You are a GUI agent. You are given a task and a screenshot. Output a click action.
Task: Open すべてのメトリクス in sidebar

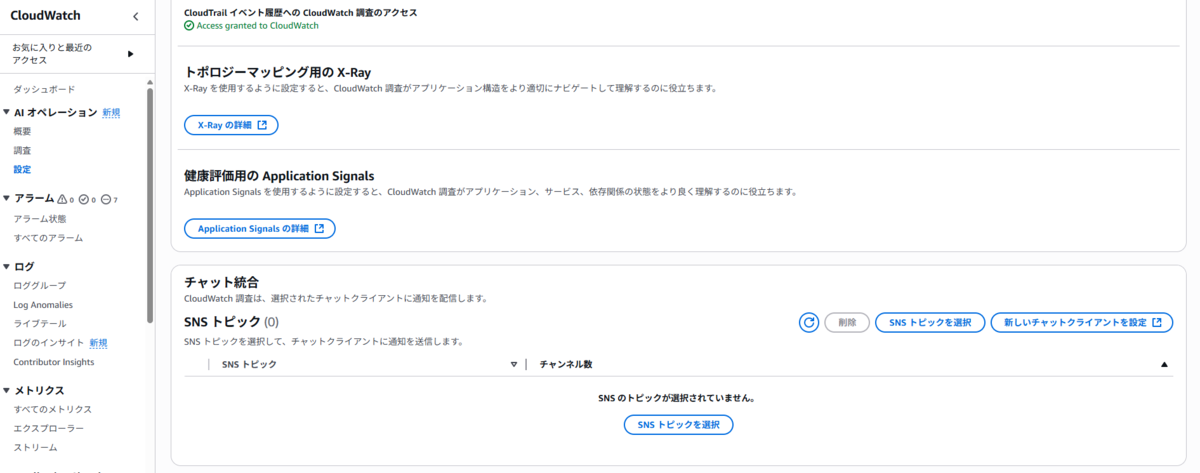[53, 409]
